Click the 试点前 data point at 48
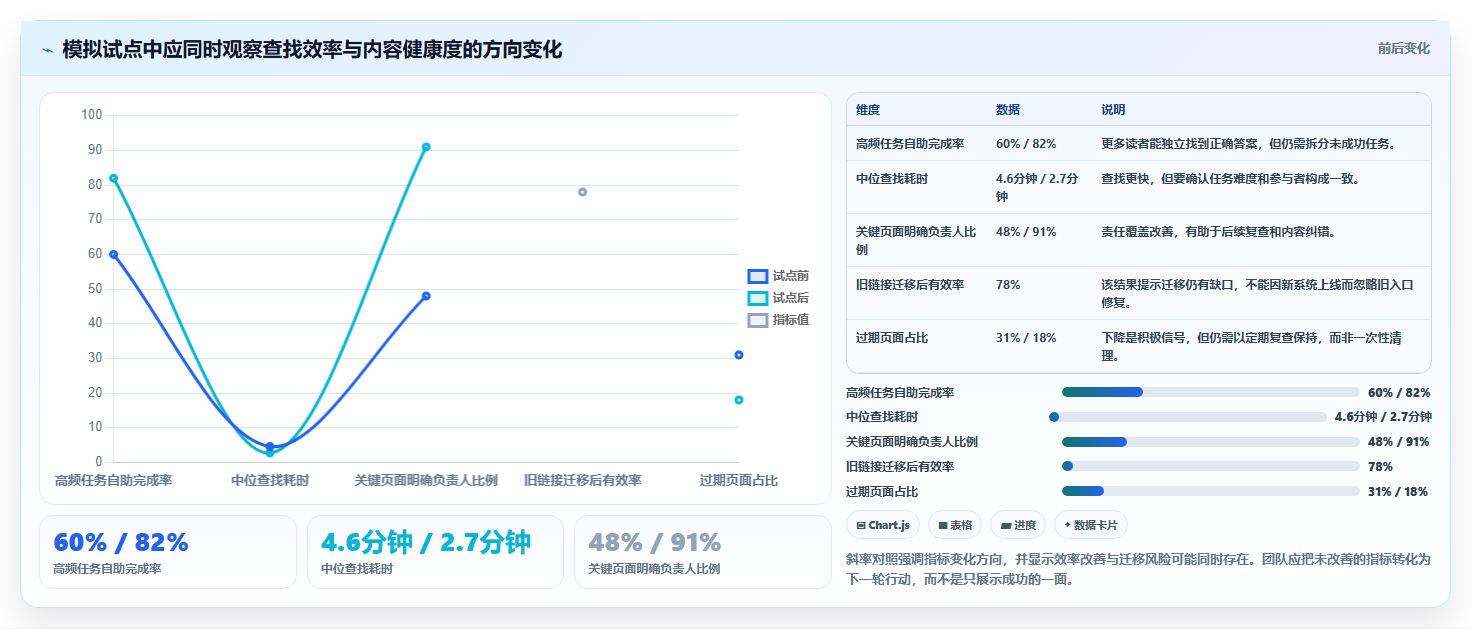1471x629 pixels. tap(426, 296)
